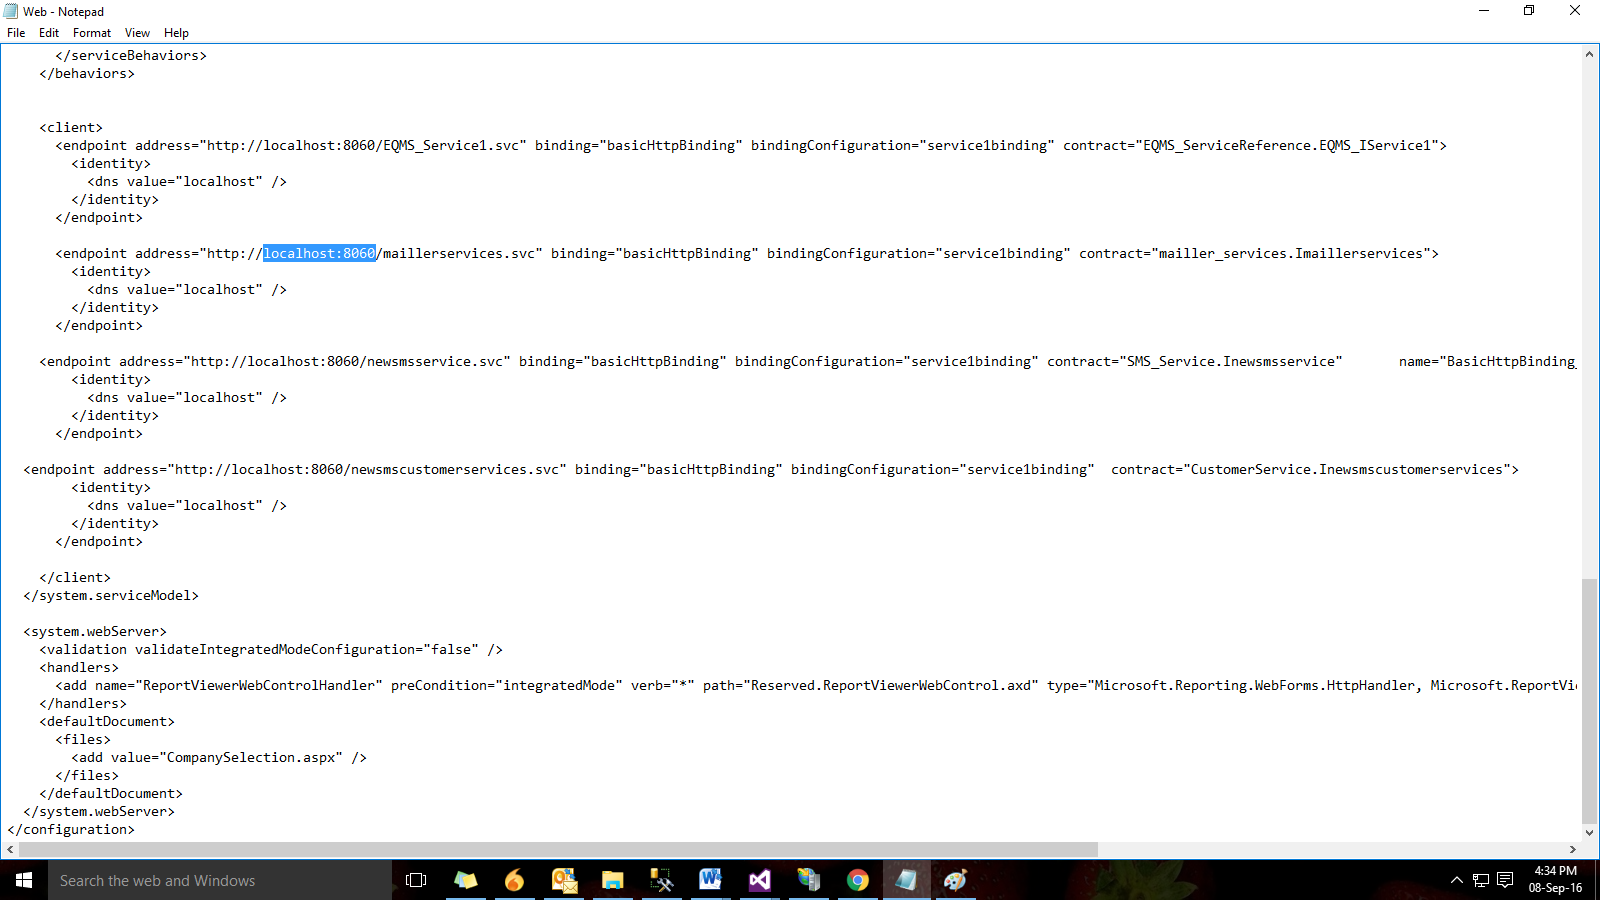
Task: Open File Explorer from the taskbar
Action: [613, 880]
